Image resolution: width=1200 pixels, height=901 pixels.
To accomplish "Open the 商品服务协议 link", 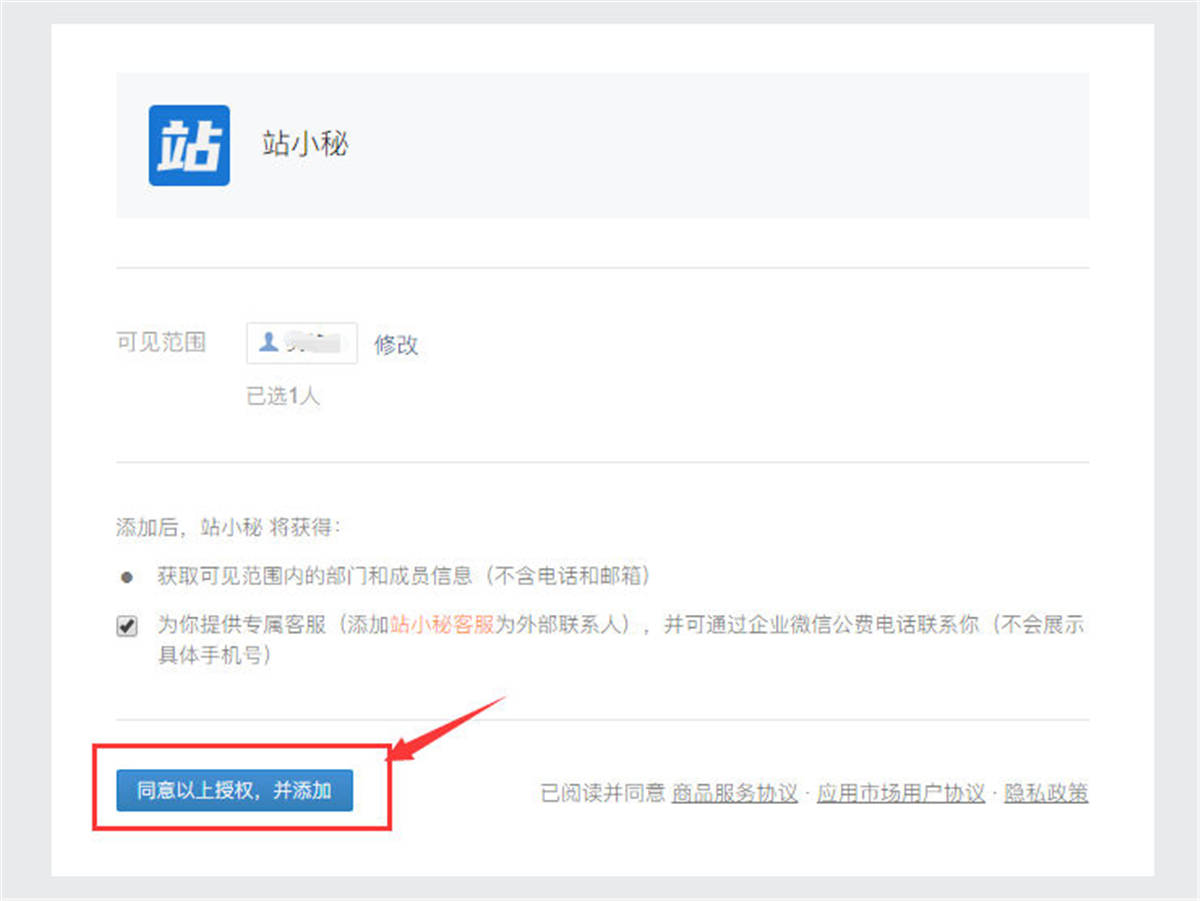I will 735,793.
